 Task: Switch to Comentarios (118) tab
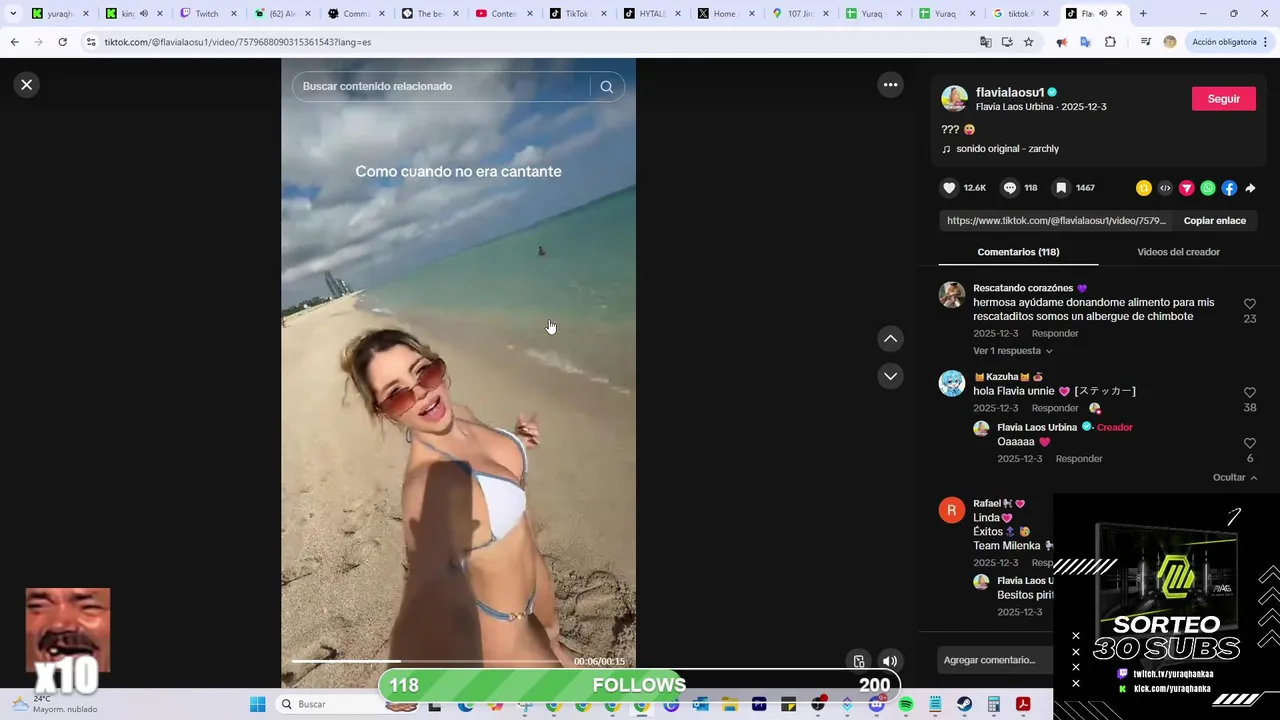point(1018,252)
